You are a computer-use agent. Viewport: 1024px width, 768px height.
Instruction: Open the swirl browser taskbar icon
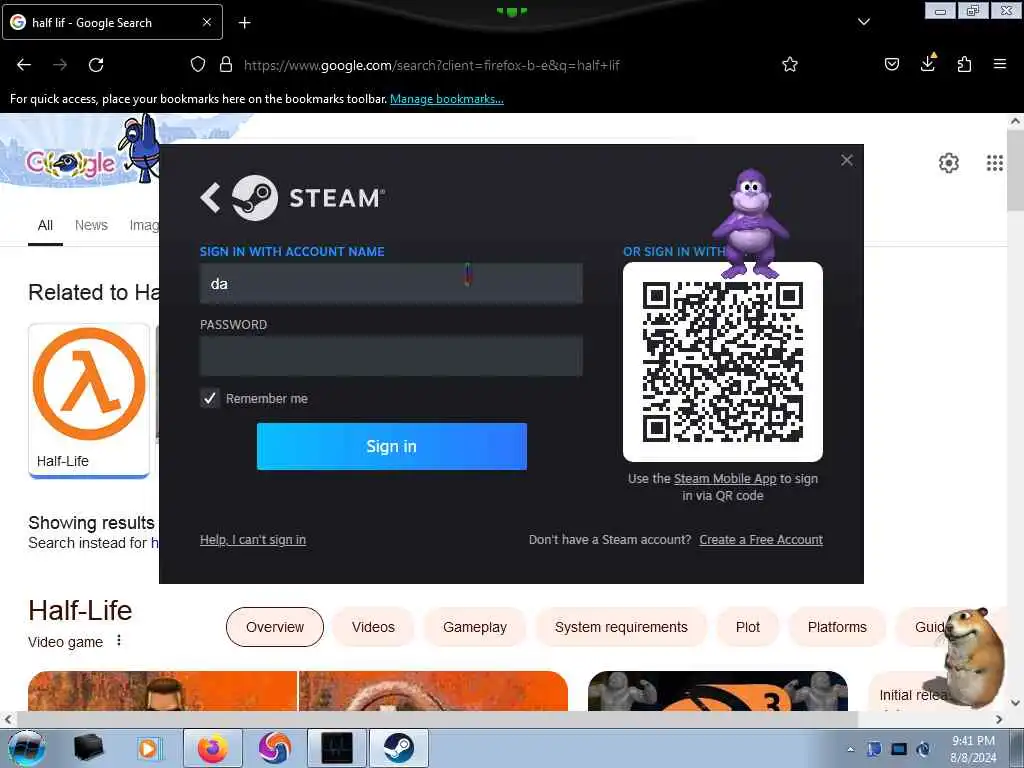(x=274, y=748)
